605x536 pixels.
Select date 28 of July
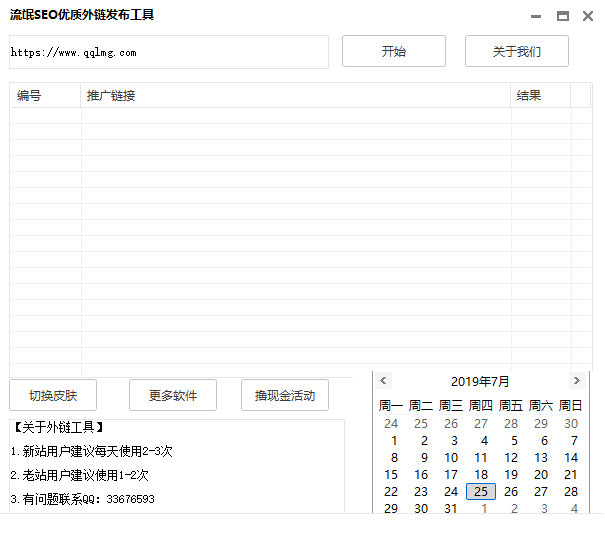(571, 491)
